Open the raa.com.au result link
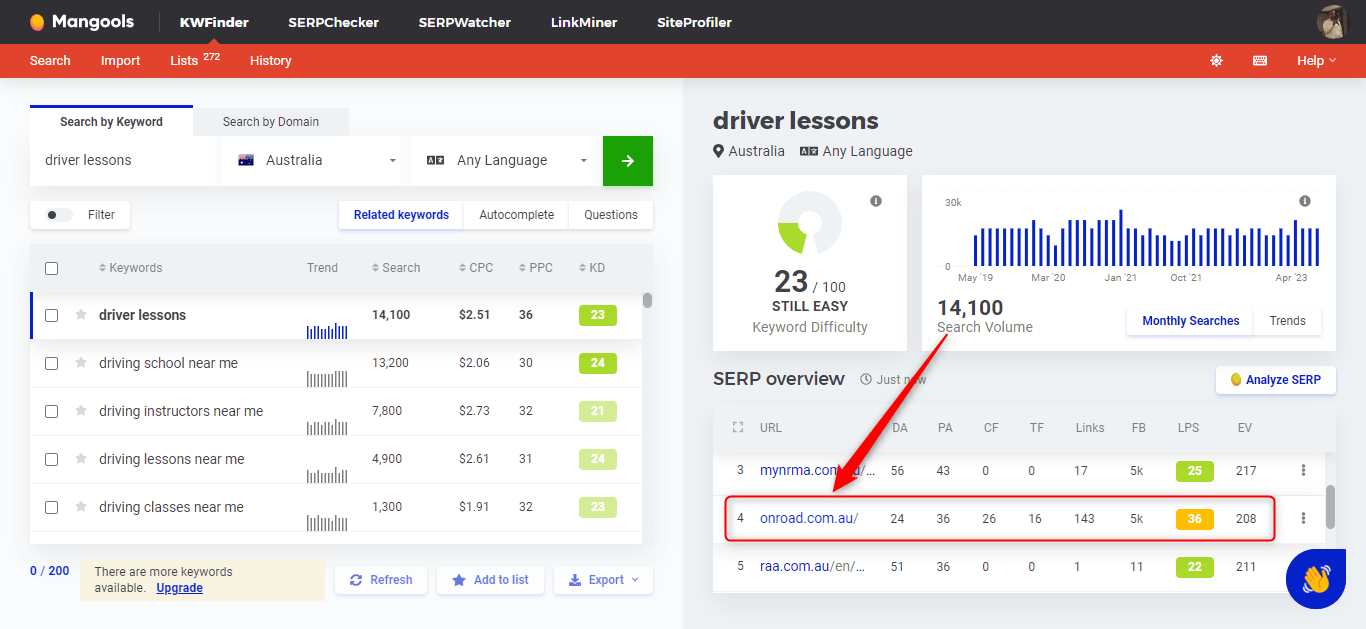Image resolution: width=1366 pixels, height=629 pixels. click(x=812, y=566)
